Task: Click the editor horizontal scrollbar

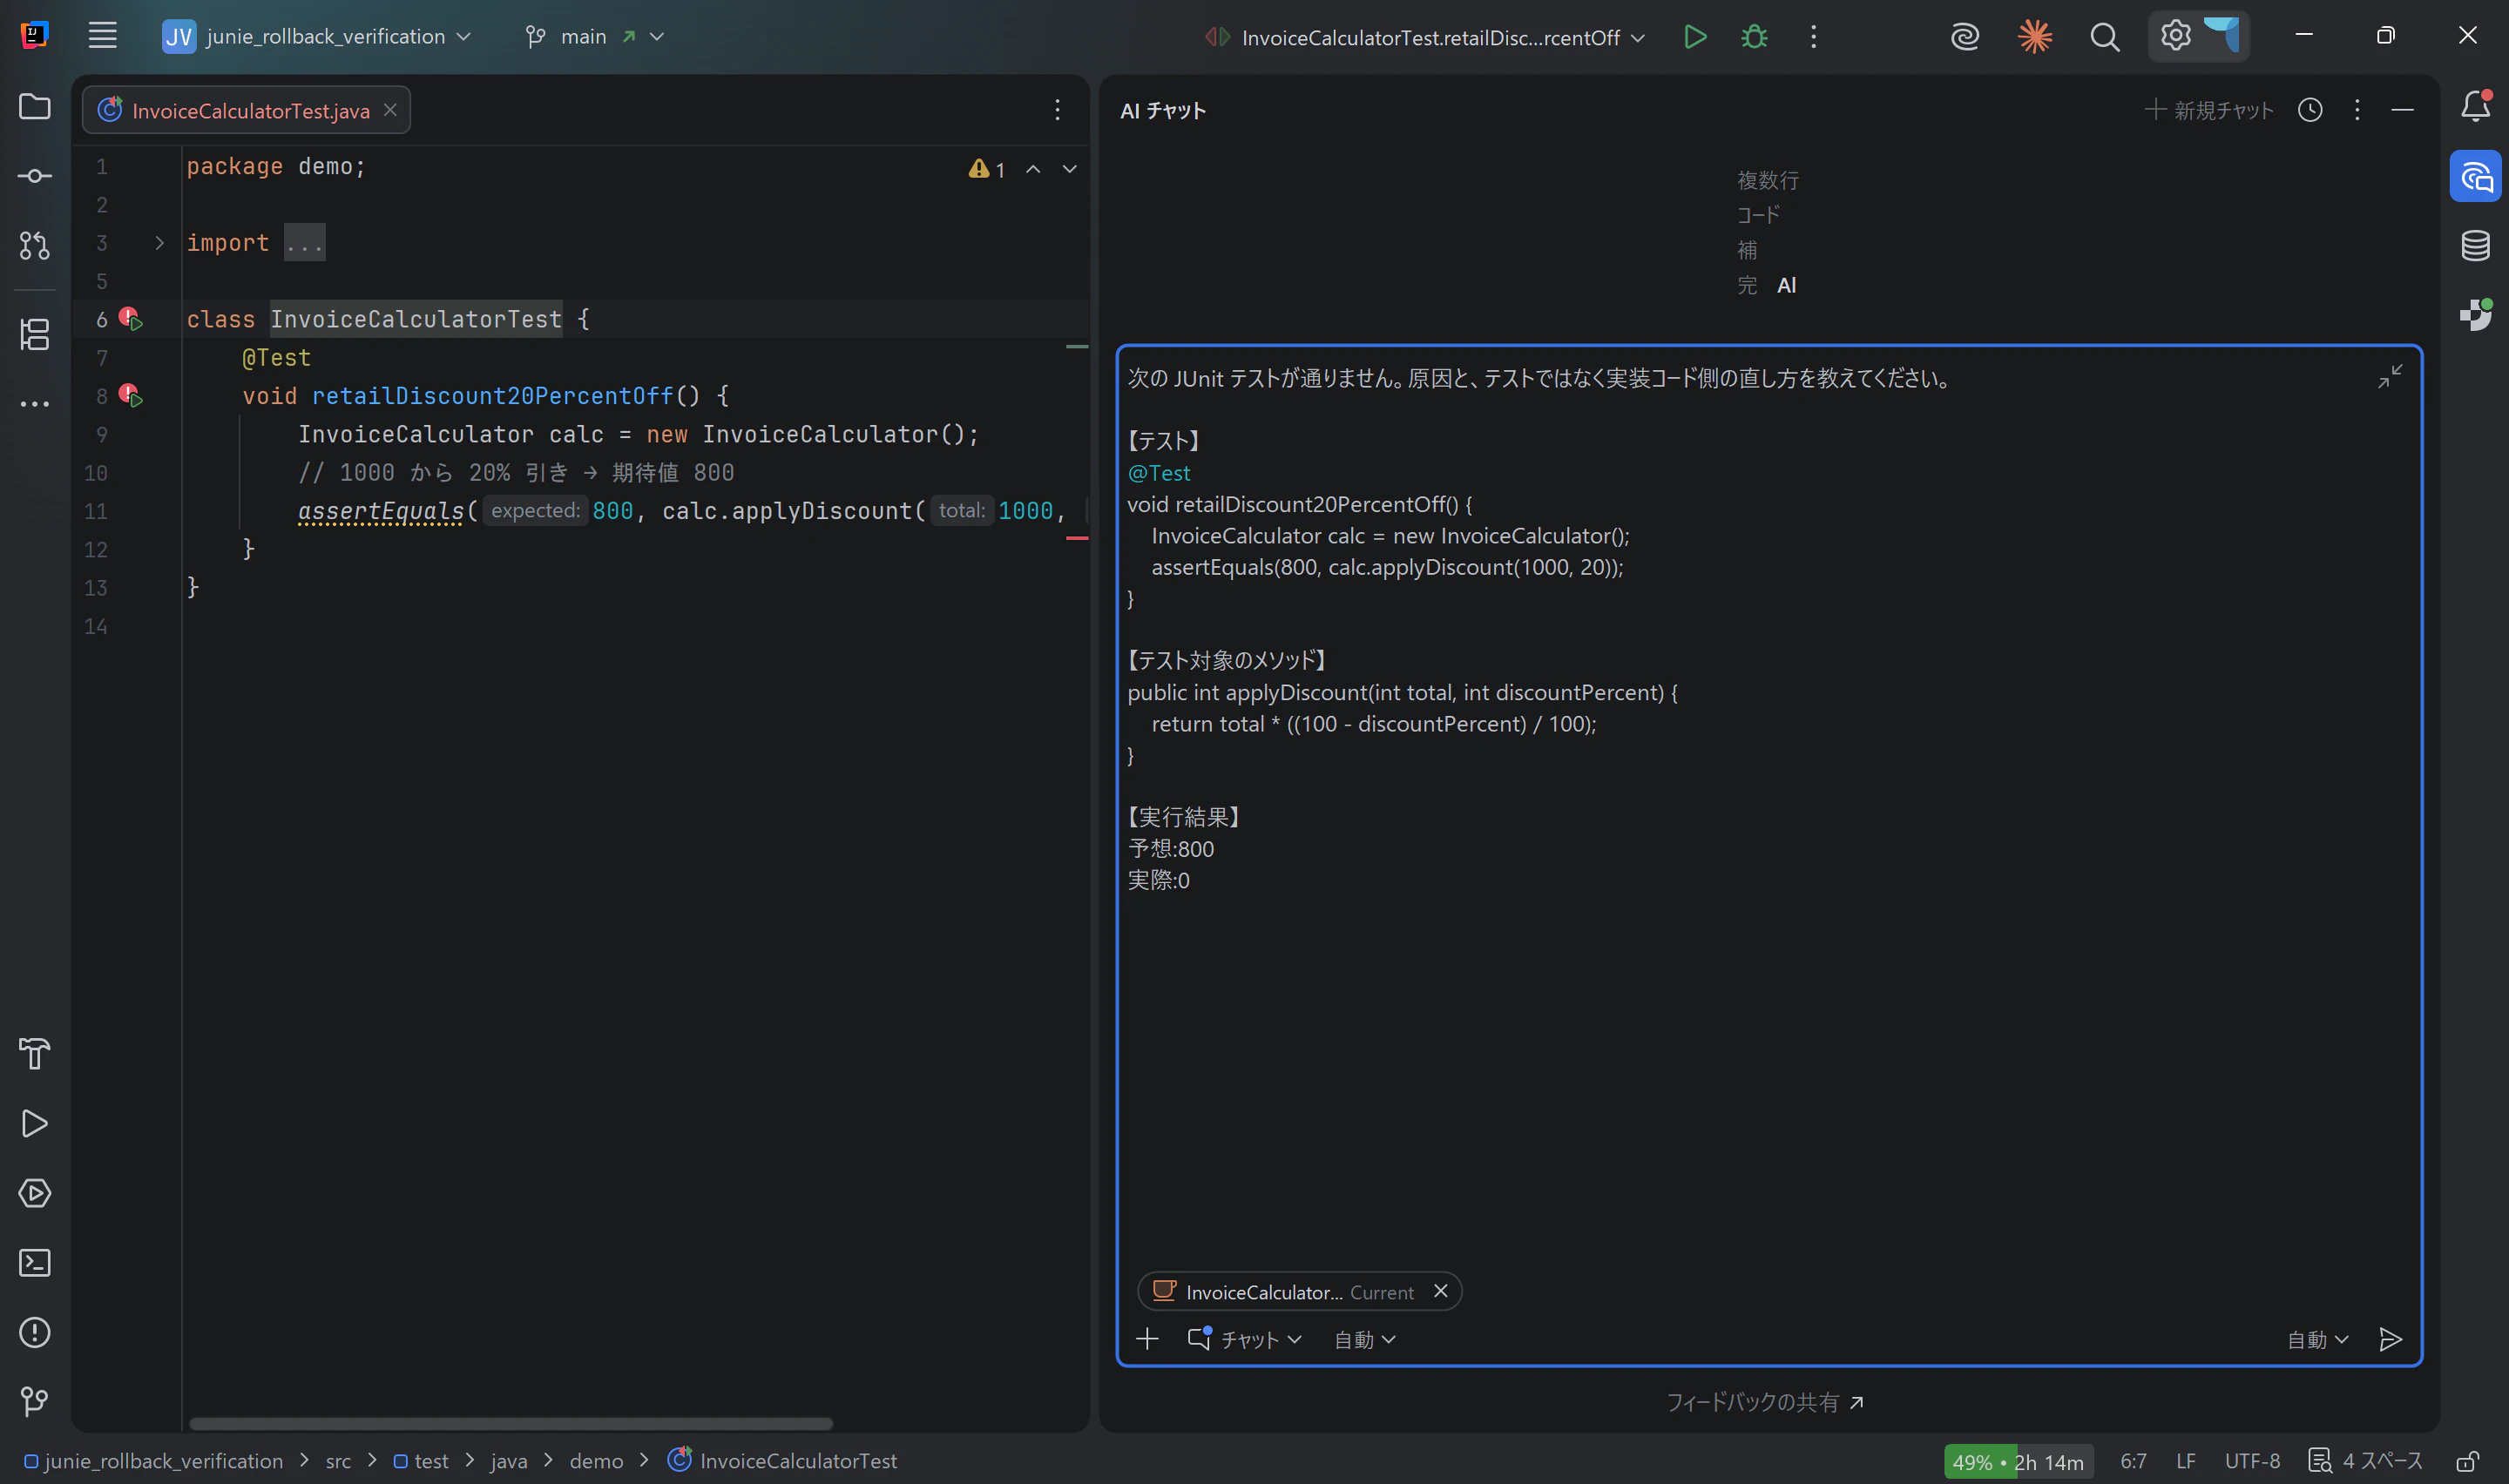Action: 511,1423
